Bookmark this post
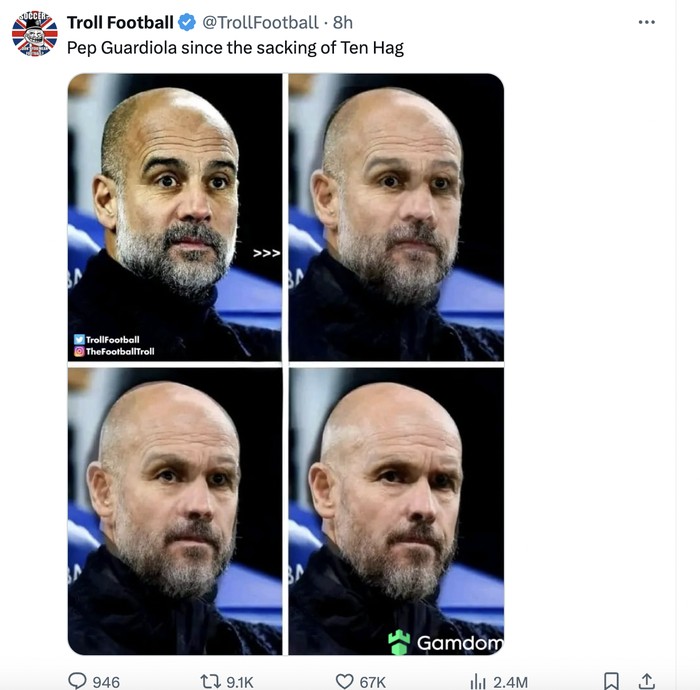This screenshot has width=700, height=690. coord(612,681)
